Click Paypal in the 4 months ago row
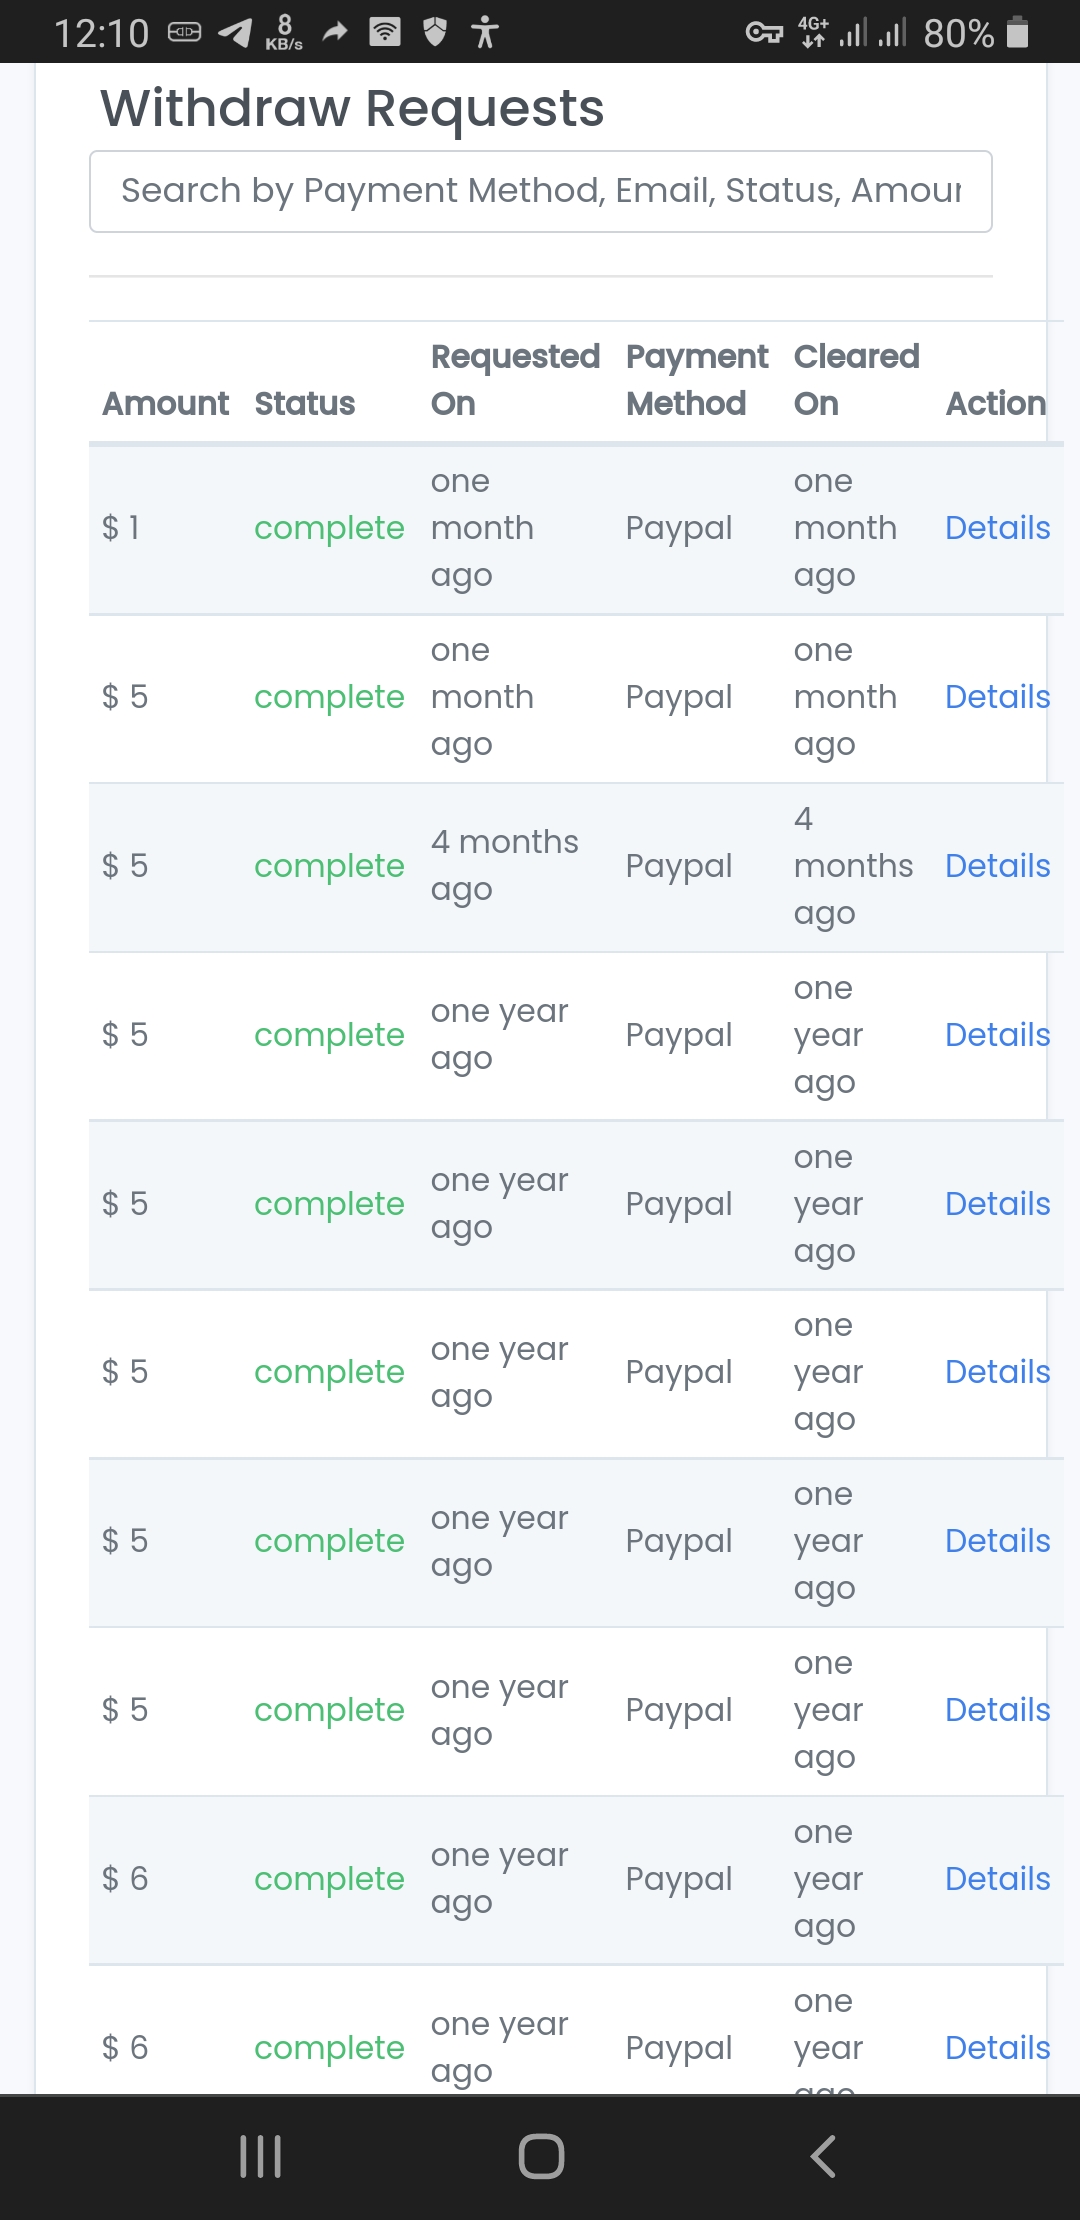This screenshot has width=1080, height=2220. click(x=679, y=867)
